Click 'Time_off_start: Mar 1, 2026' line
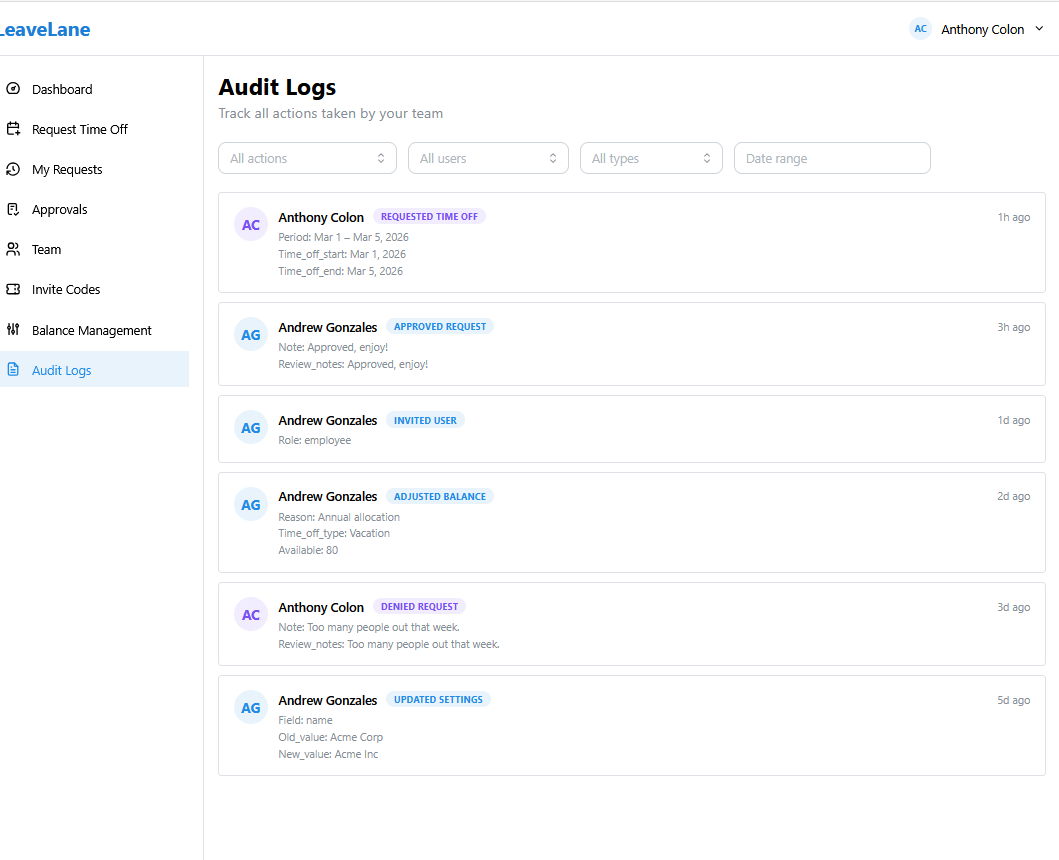The width and height of the screenshot is (1059, 860). 342,254
